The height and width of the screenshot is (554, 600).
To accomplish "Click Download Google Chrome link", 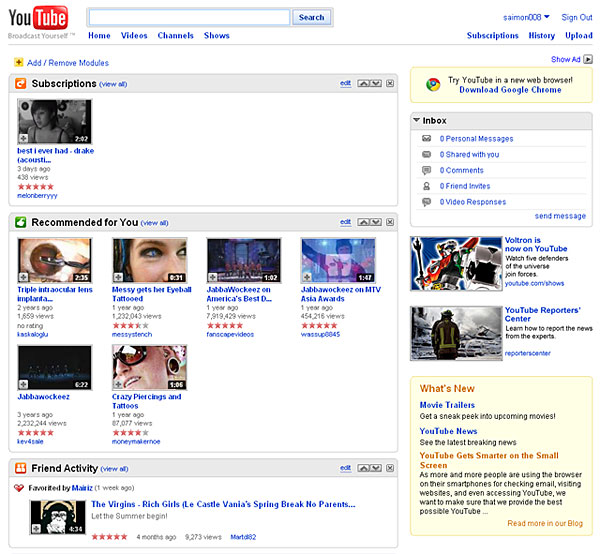I will (x=510, y=90).
